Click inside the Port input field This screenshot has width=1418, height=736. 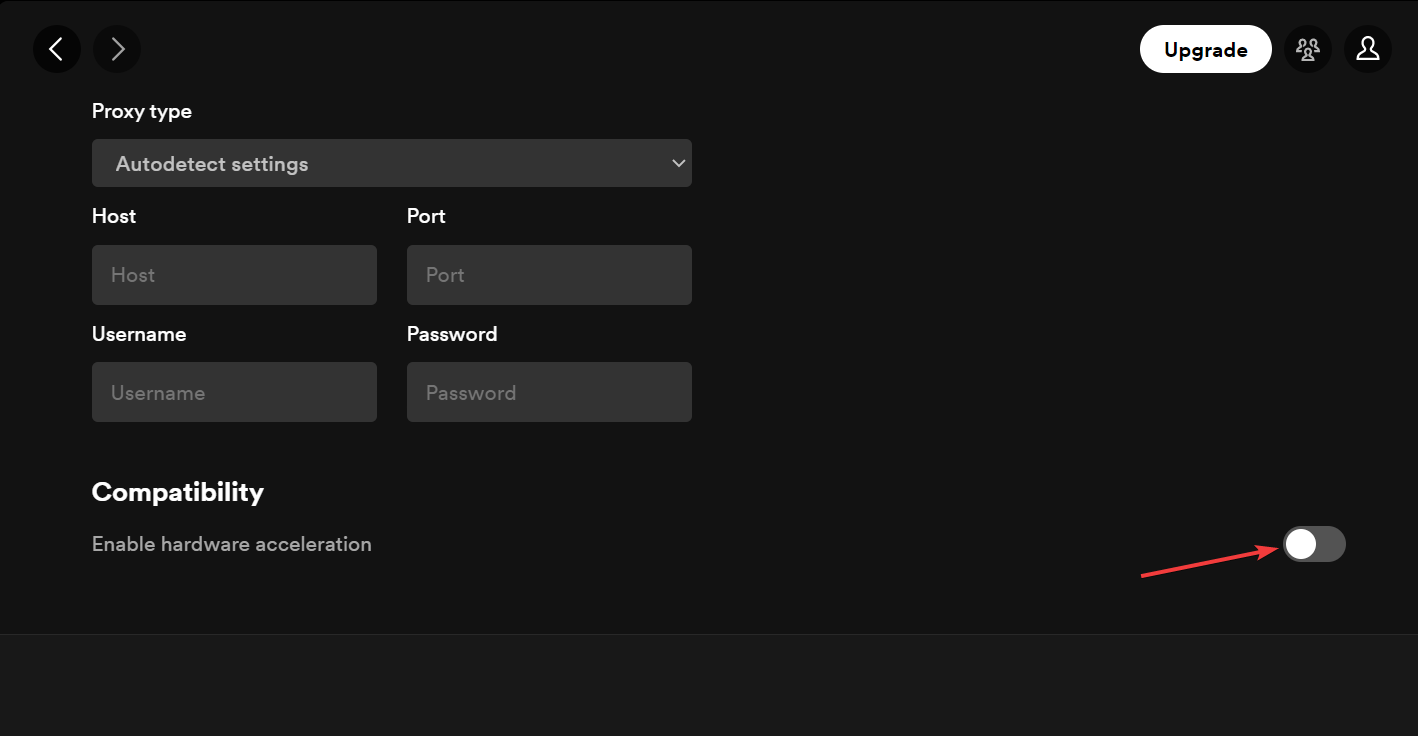click(x=549, y=274)
